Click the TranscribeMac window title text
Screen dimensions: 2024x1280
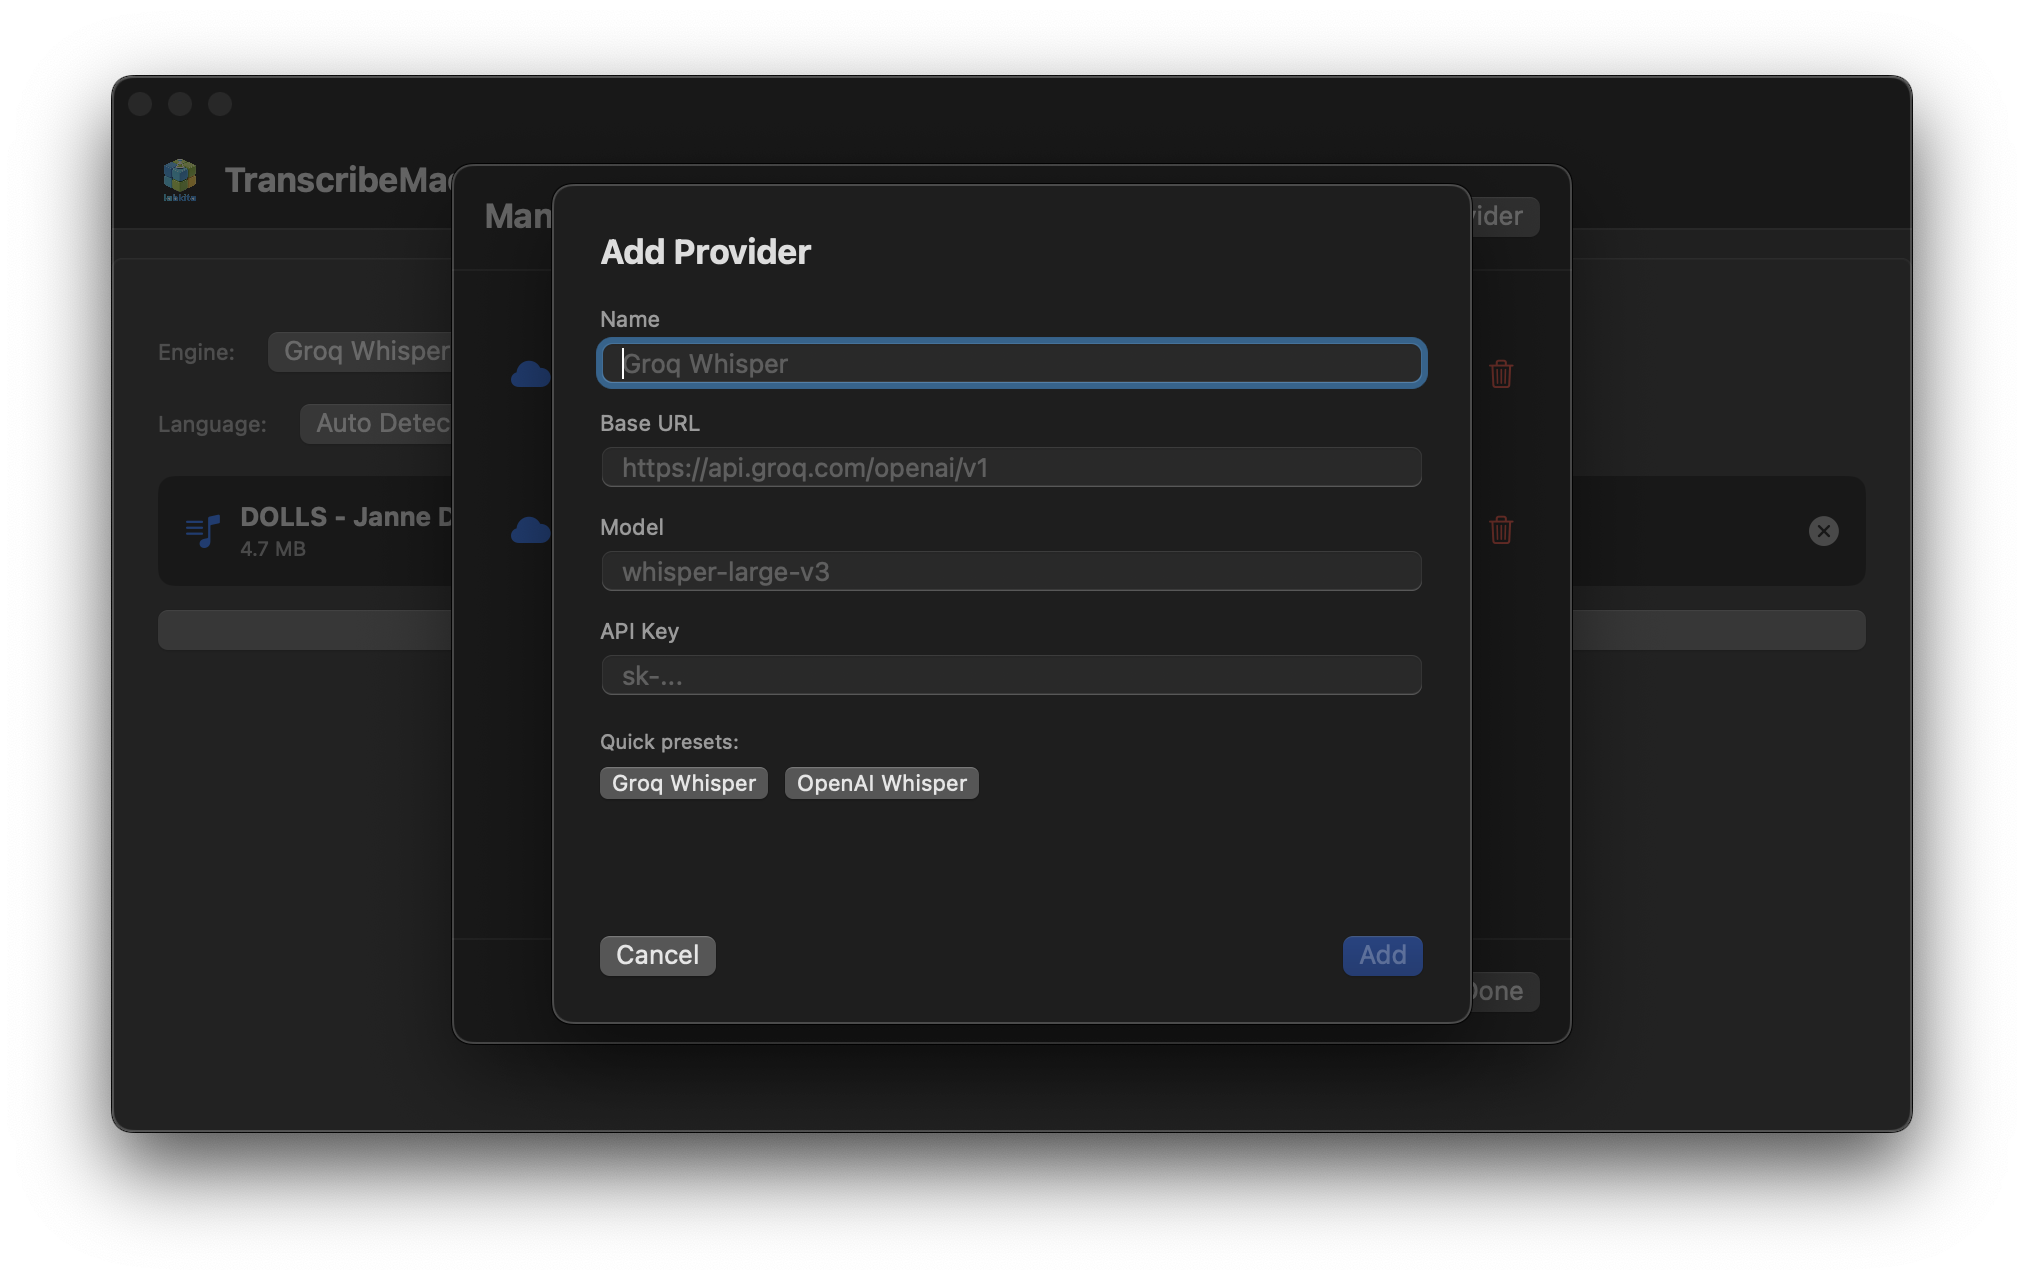click(339, 180)
